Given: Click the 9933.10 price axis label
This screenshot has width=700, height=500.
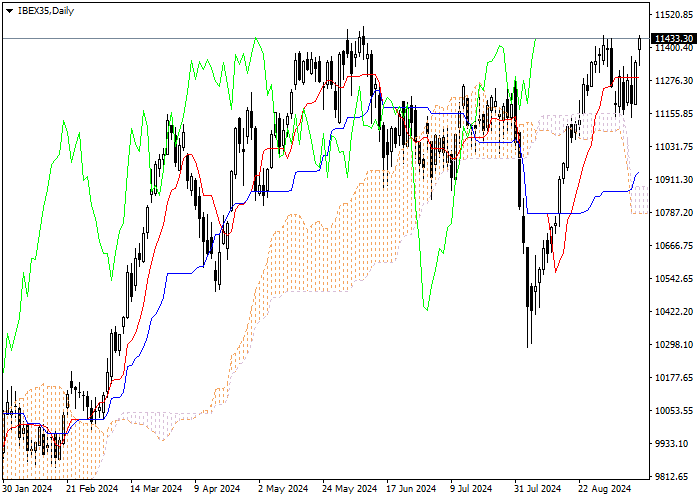Looking at the screenshot, I should [674, 444].
